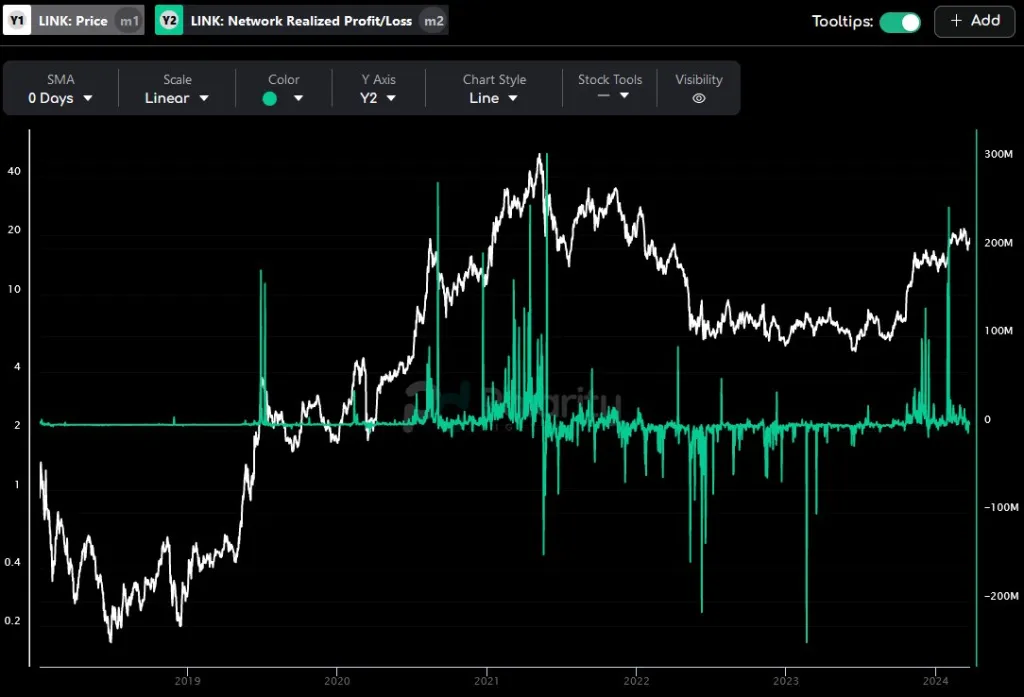
Task: Select the LINK: Network Realized Profit/Loss tab
Action: click(301, 21)
